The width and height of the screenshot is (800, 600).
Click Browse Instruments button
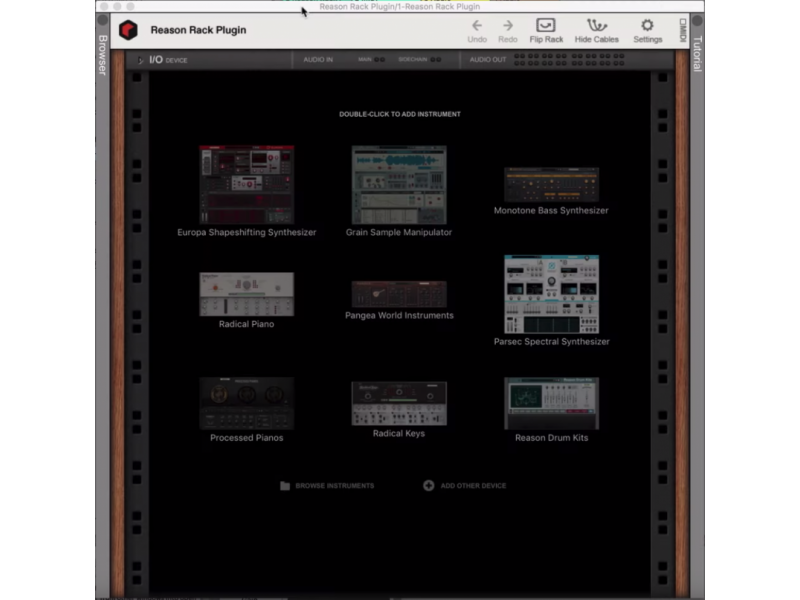coord(327,486)
